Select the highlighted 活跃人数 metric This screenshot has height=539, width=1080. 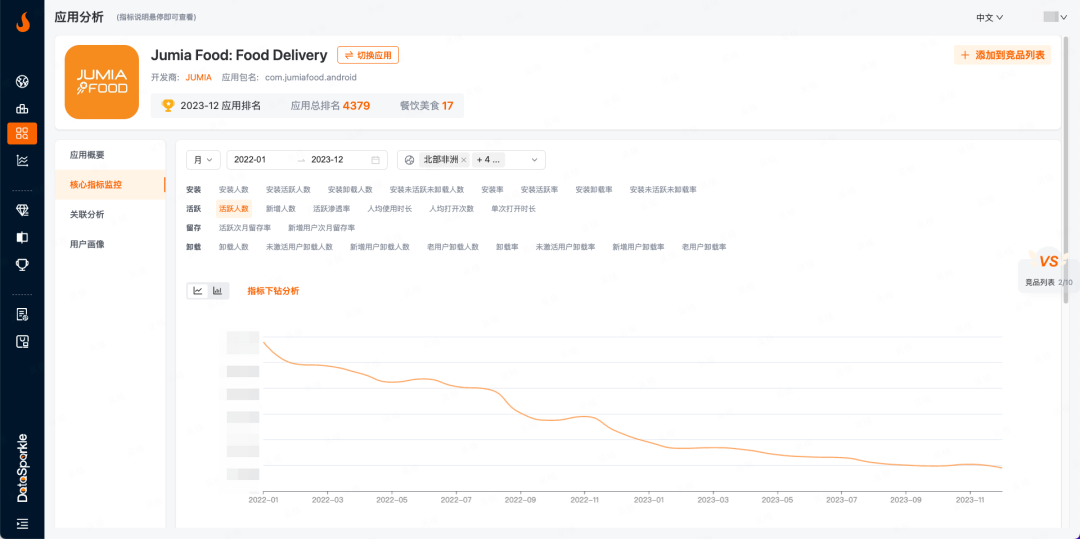click(233, 209)
